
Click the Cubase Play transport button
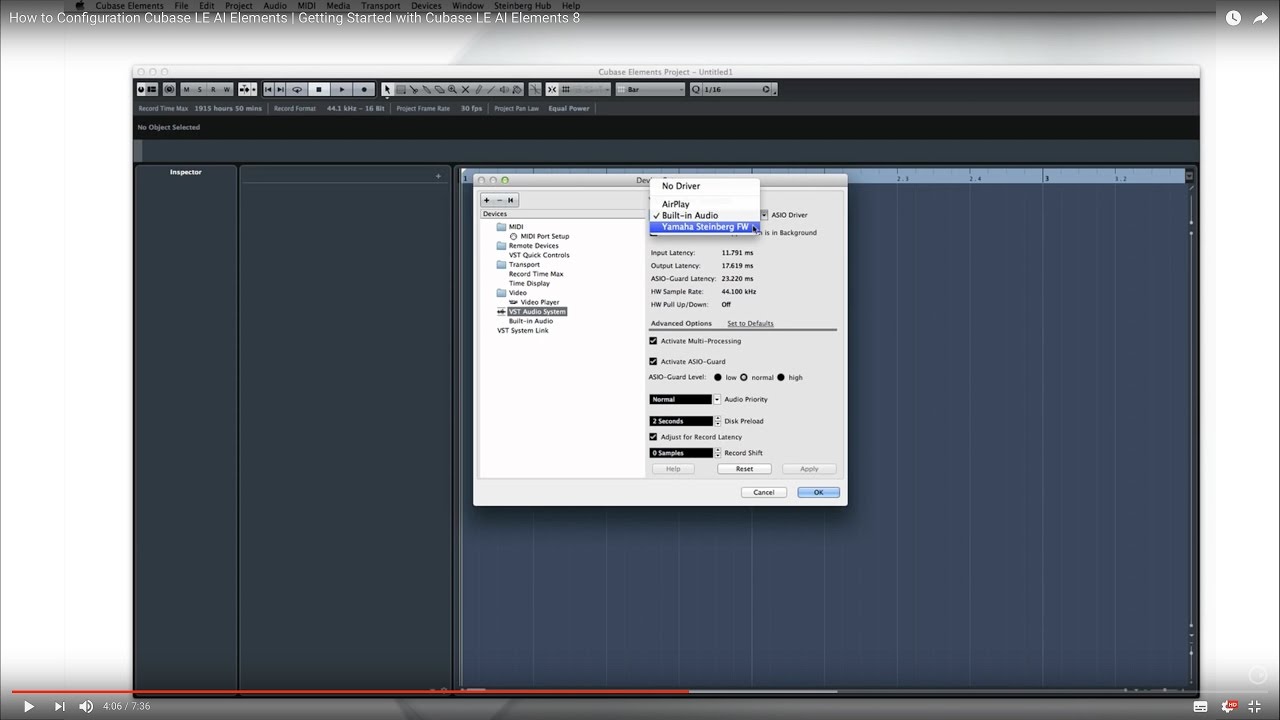(341, 89)
